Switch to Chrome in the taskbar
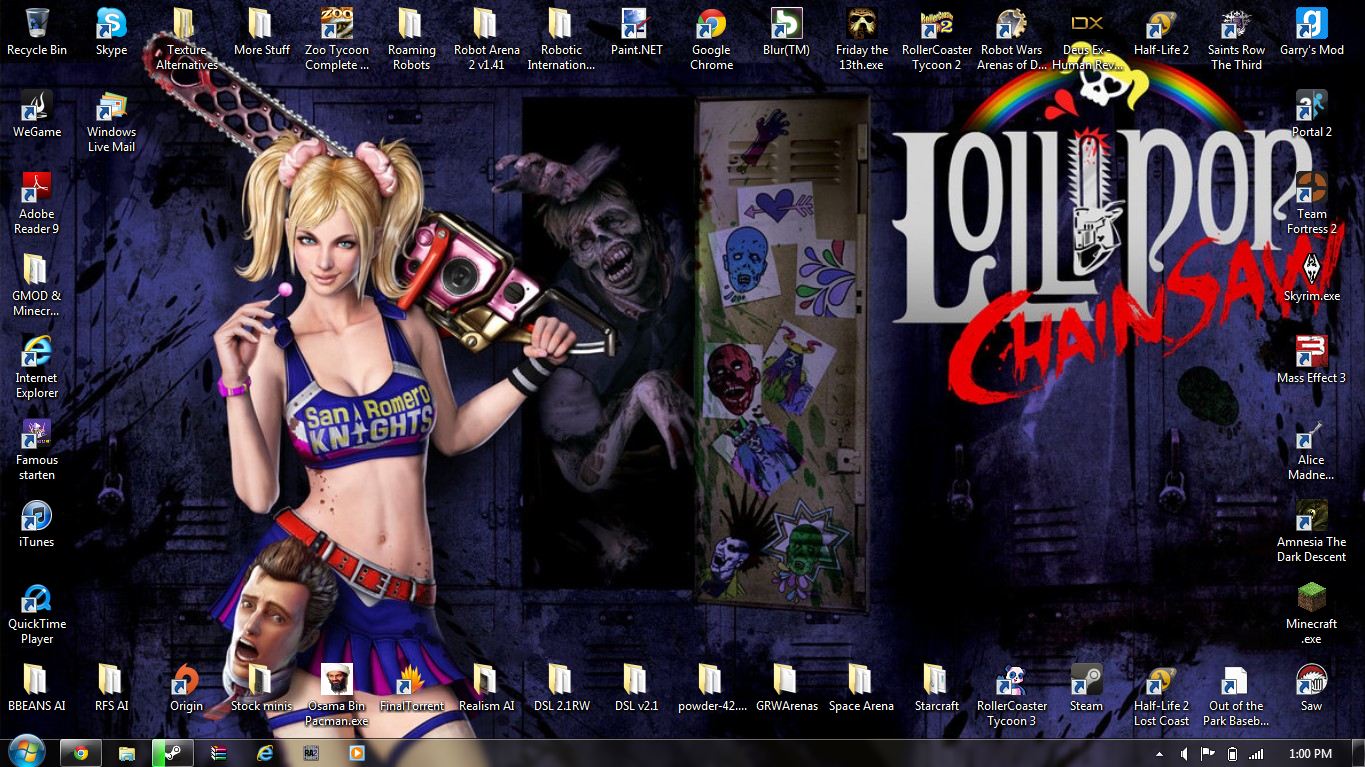The width and height of the screenshot is (1365, 767). [x=80, y=753]
